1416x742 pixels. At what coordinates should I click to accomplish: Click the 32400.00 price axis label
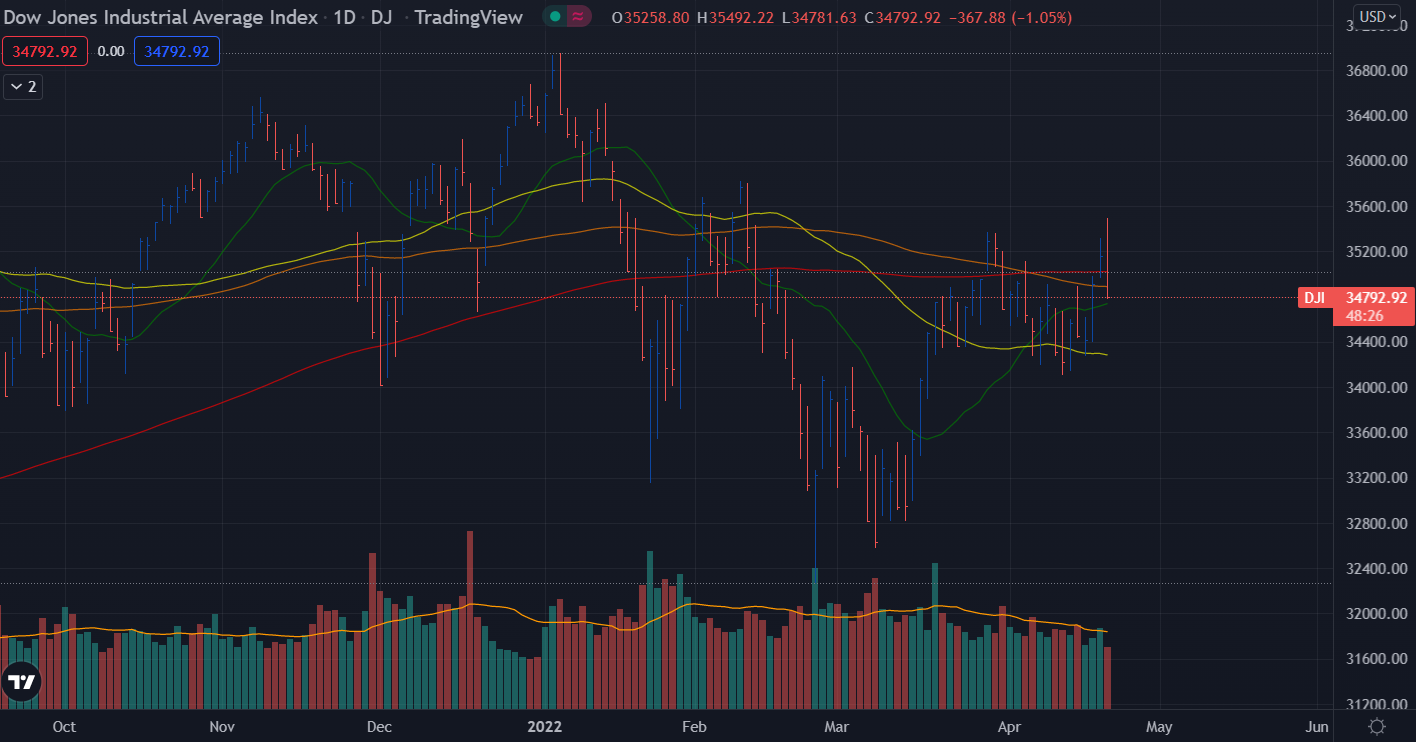coord(1376,569)
